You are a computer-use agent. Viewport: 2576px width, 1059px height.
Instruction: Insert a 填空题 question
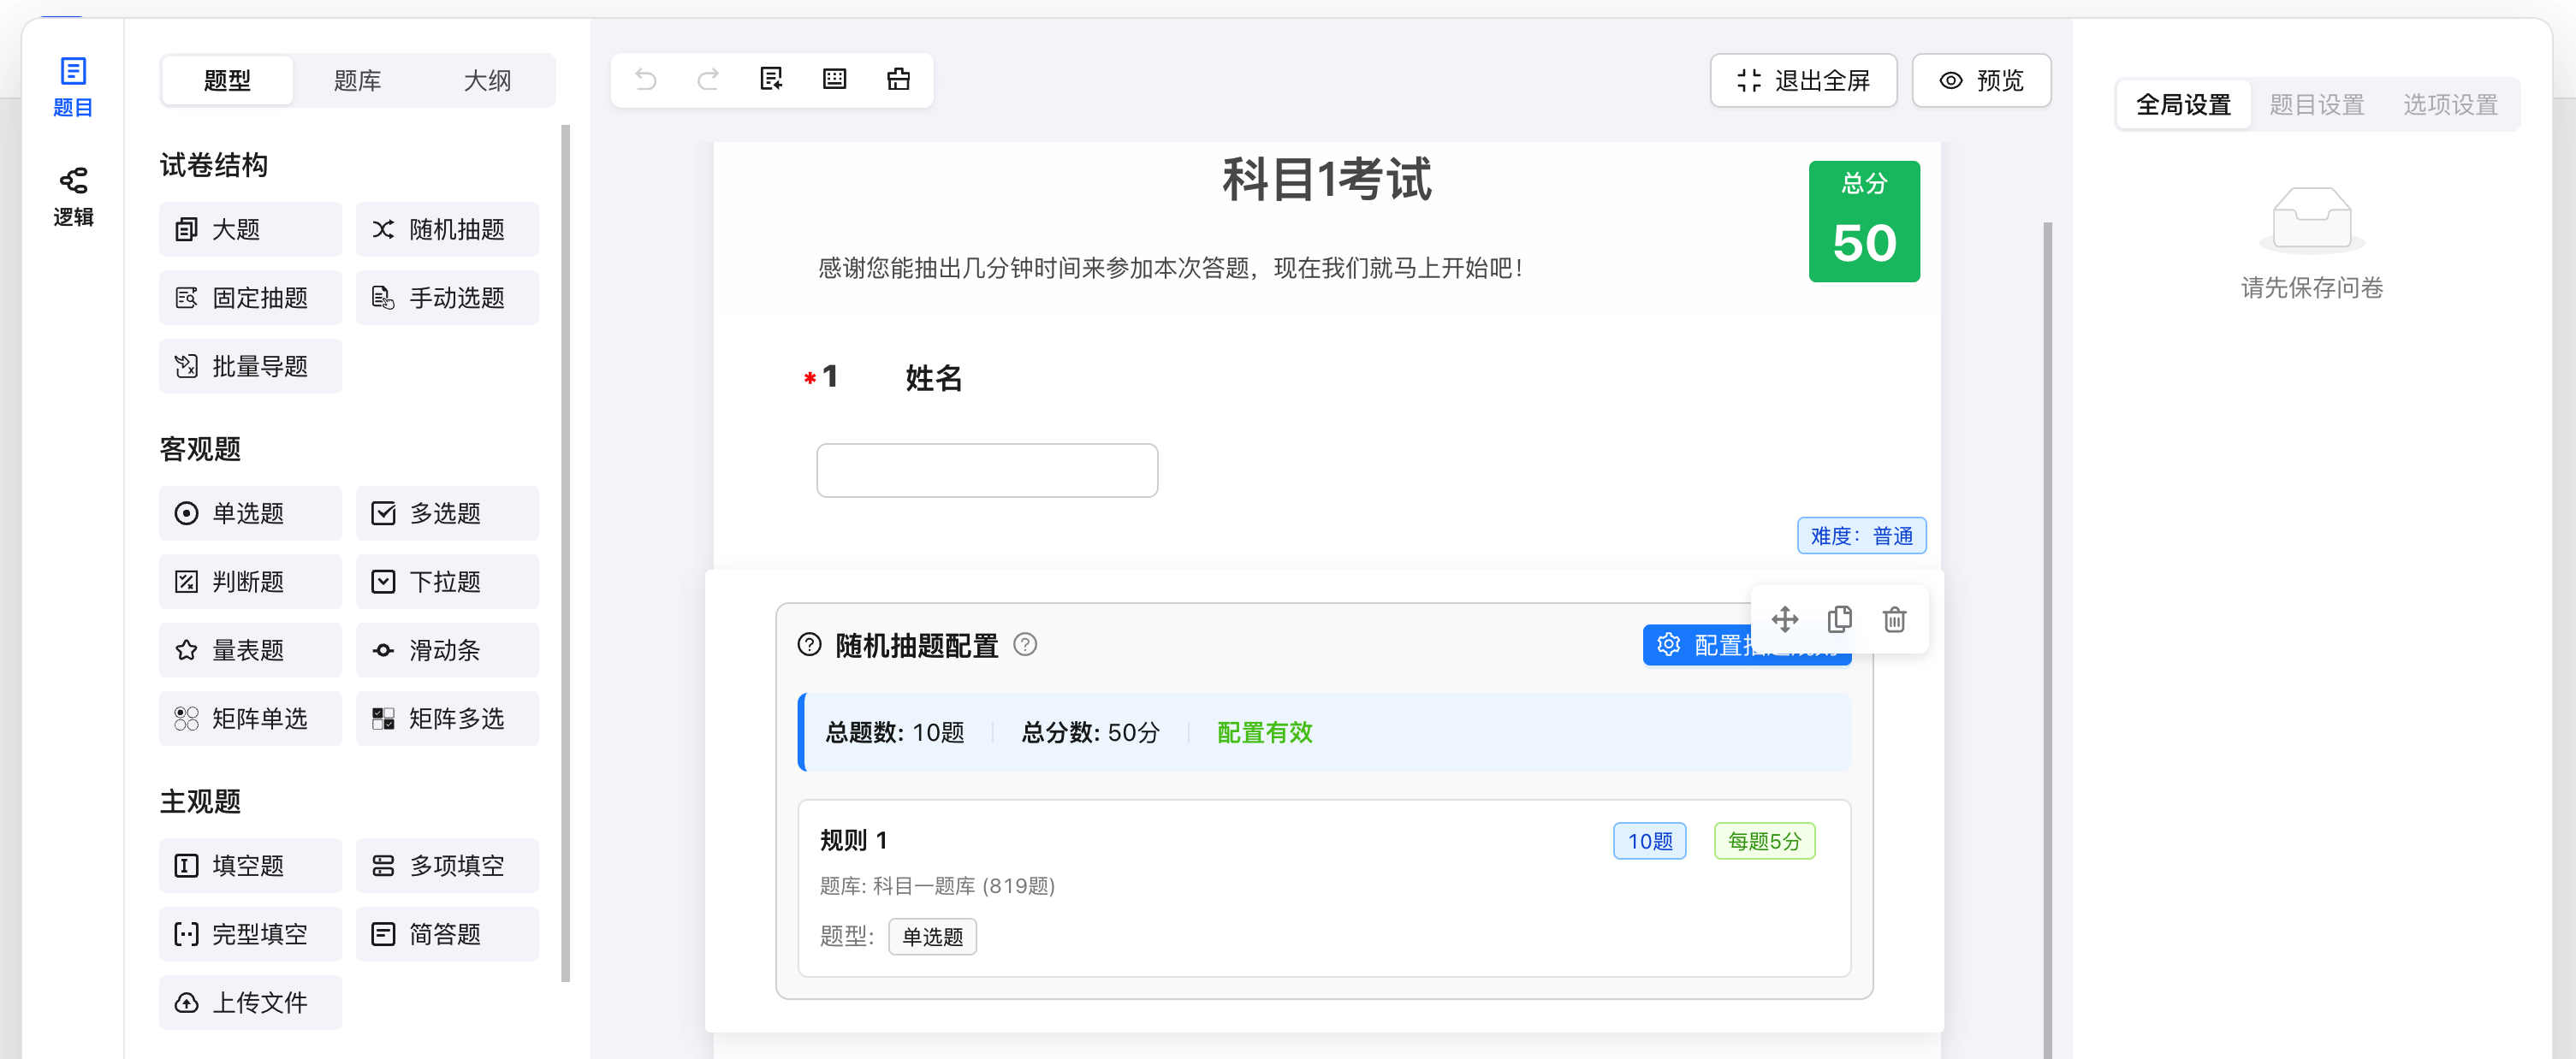(250, 865)
